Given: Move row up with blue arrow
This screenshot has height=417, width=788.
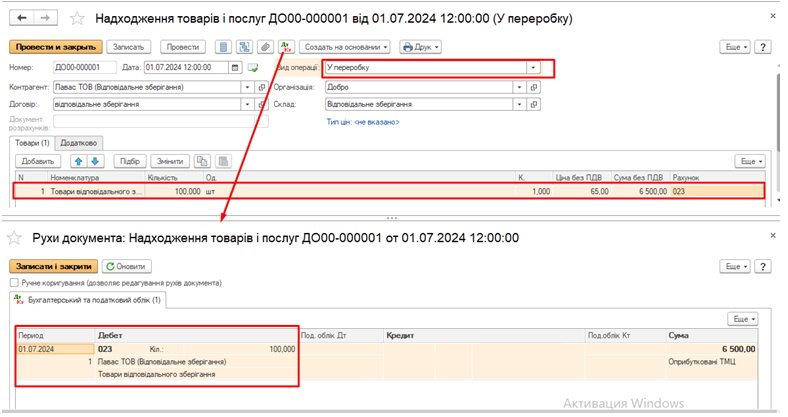Looking at the screenshot, I should pyautogui.click(x=78, y=161).
